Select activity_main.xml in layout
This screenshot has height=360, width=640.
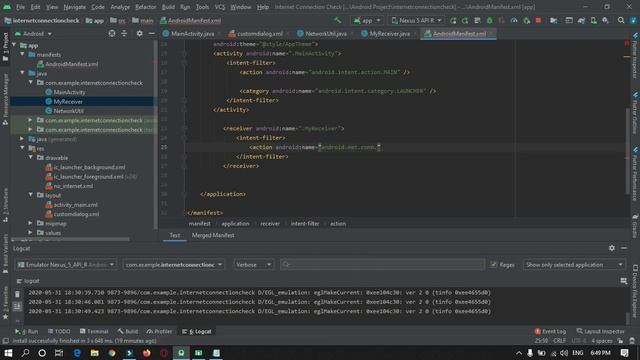[76, 204]
